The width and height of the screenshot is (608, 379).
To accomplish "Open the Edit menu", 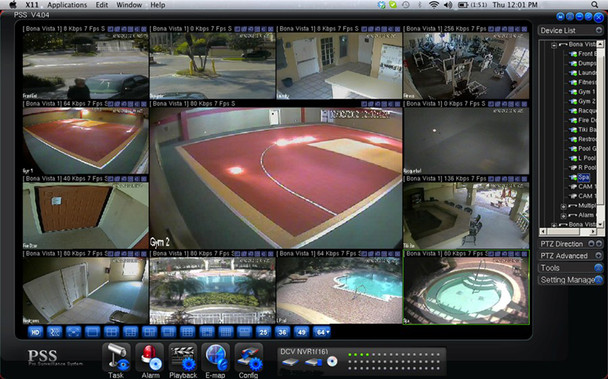I will pyautogui.click(x=102, y=5).
